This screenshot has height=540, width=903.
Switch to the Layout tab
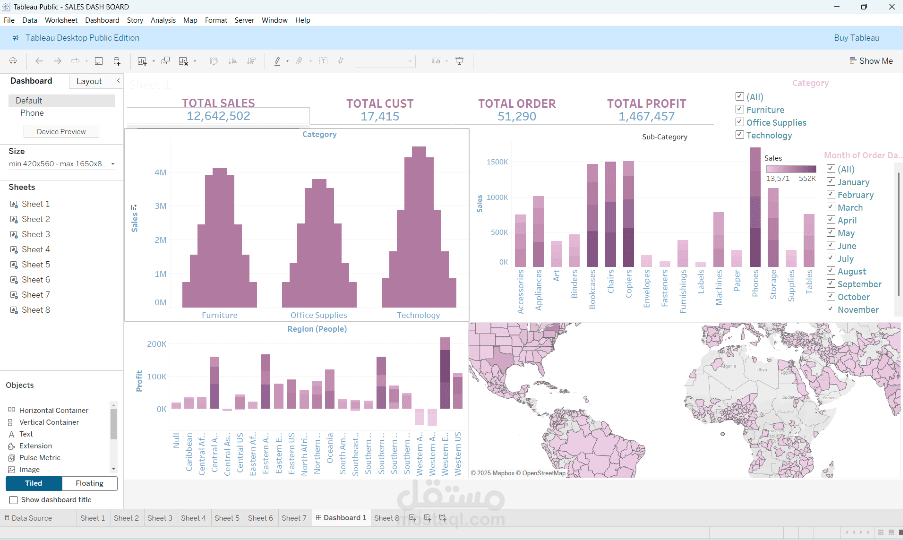89,81
